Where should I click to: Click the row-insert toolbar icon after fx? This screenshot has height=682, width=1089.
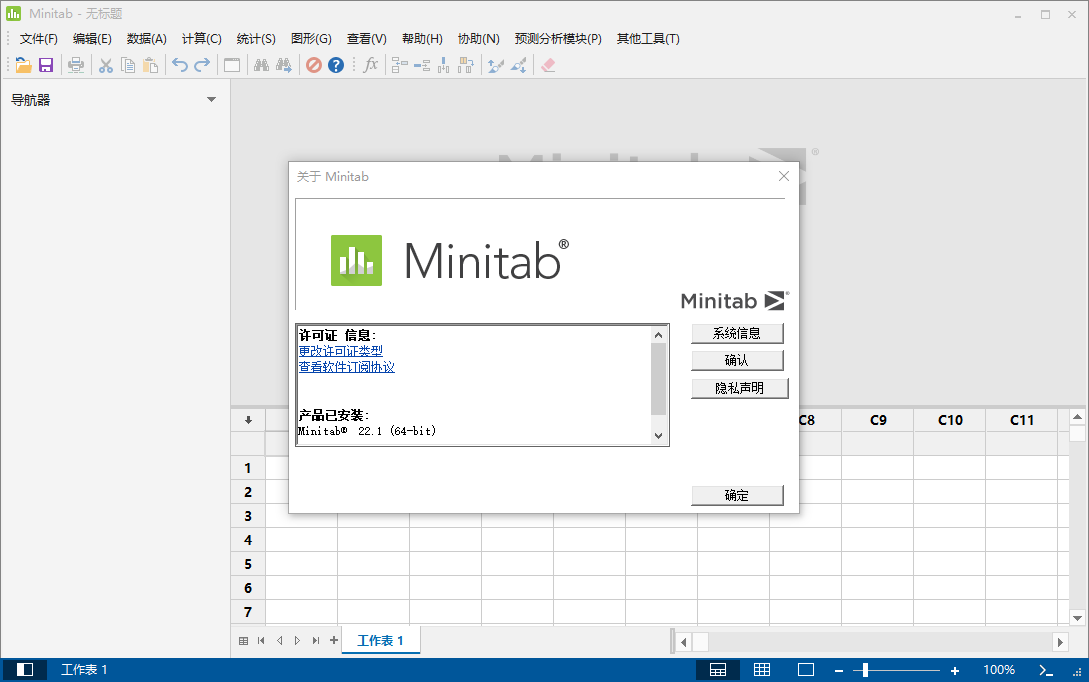tap(399, 65)
